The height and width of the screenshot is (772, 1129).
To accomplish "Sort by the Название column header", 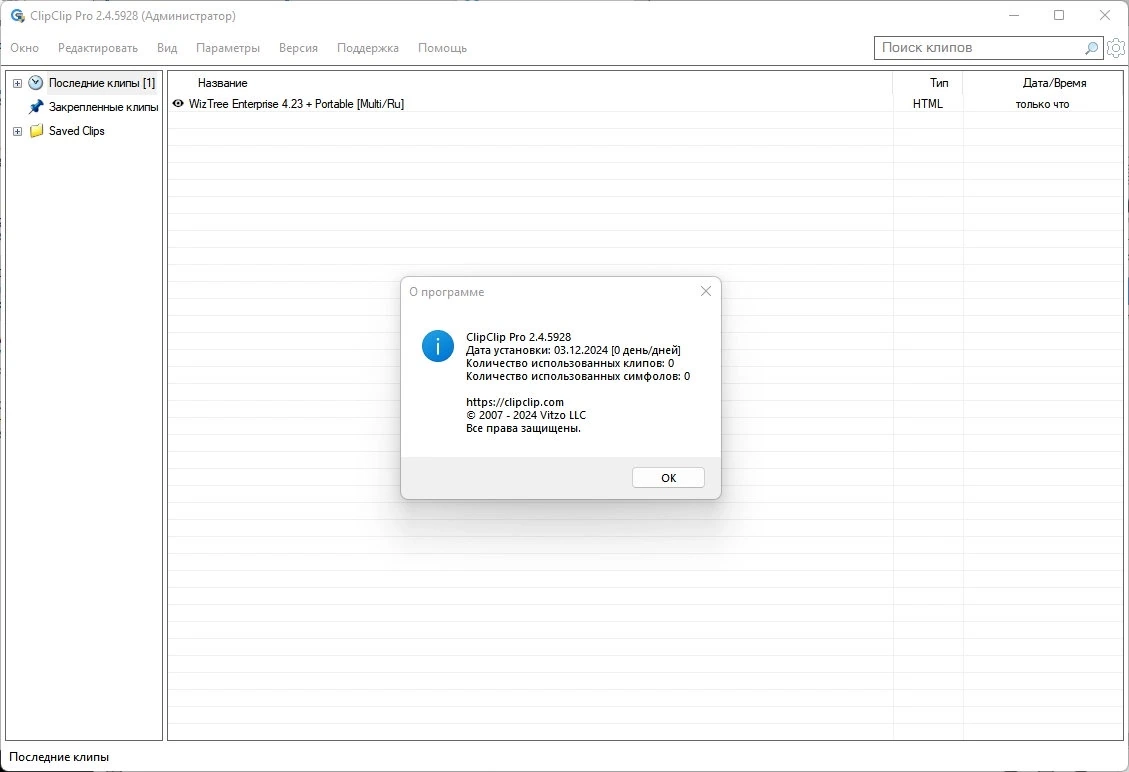I will 222,83.
